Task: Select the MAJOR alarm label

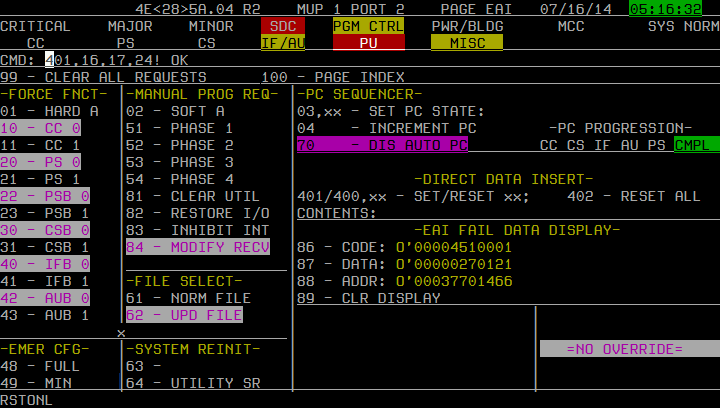Action: click(130, 26)
